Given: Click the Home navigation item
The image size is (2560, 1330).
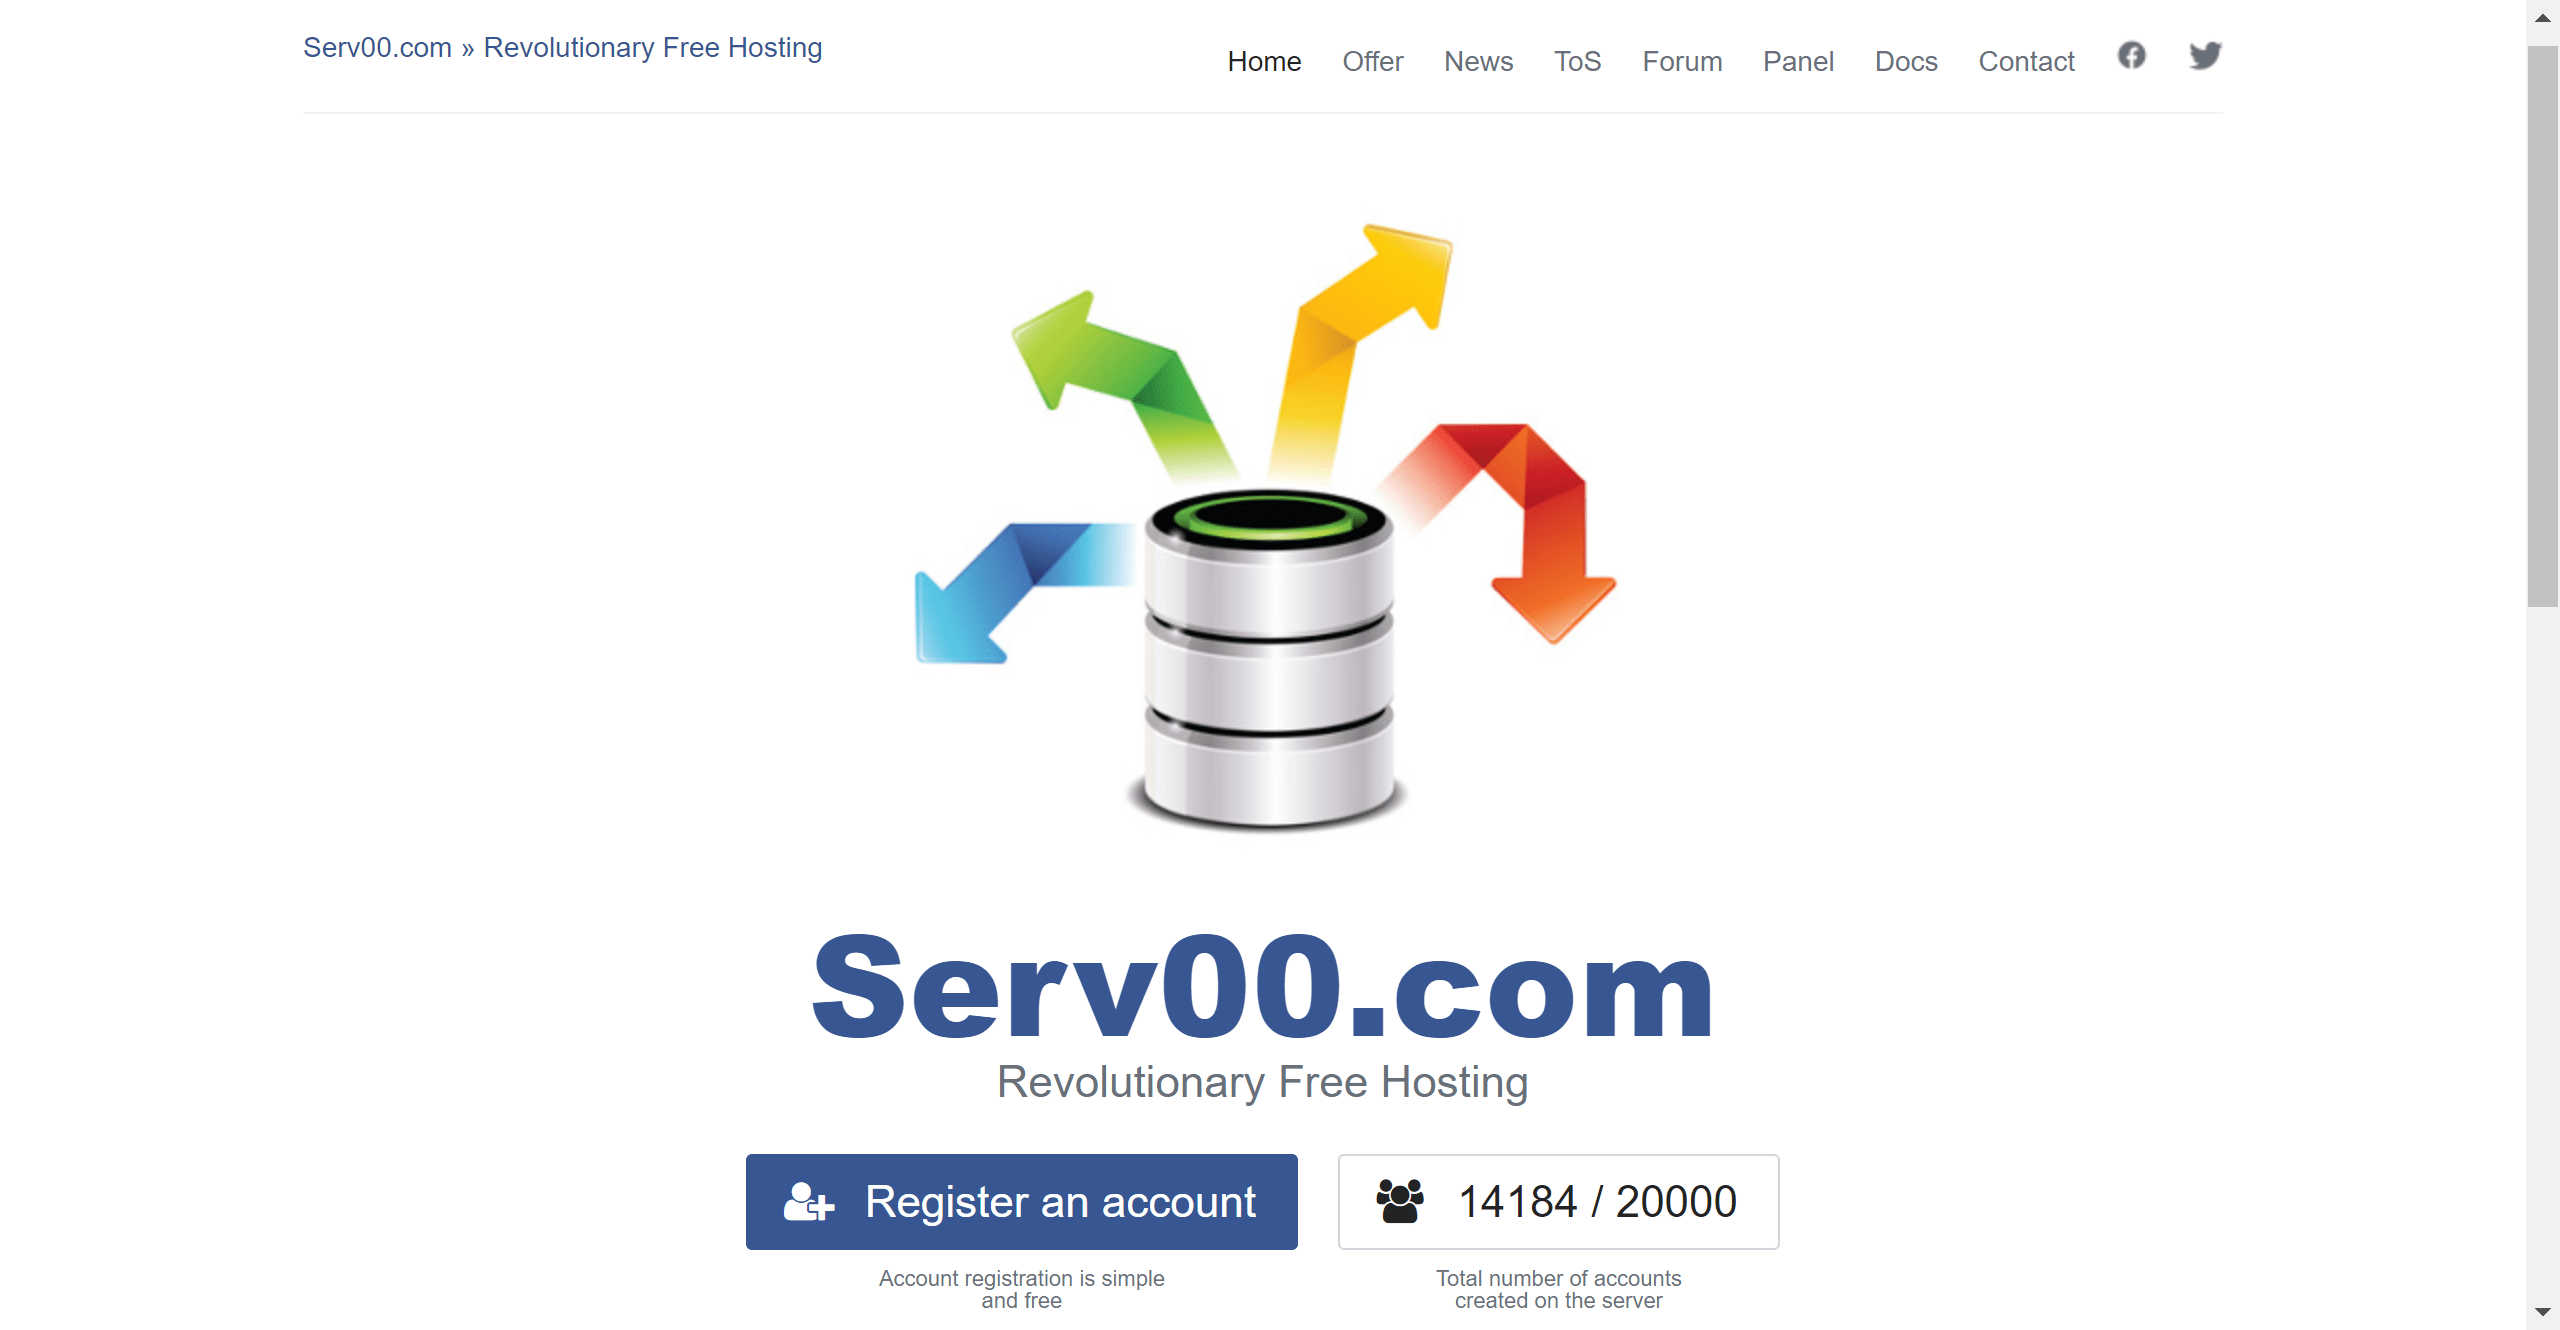Looking at the screenshot, I should pyautogui.click(x=1263, y=59).
